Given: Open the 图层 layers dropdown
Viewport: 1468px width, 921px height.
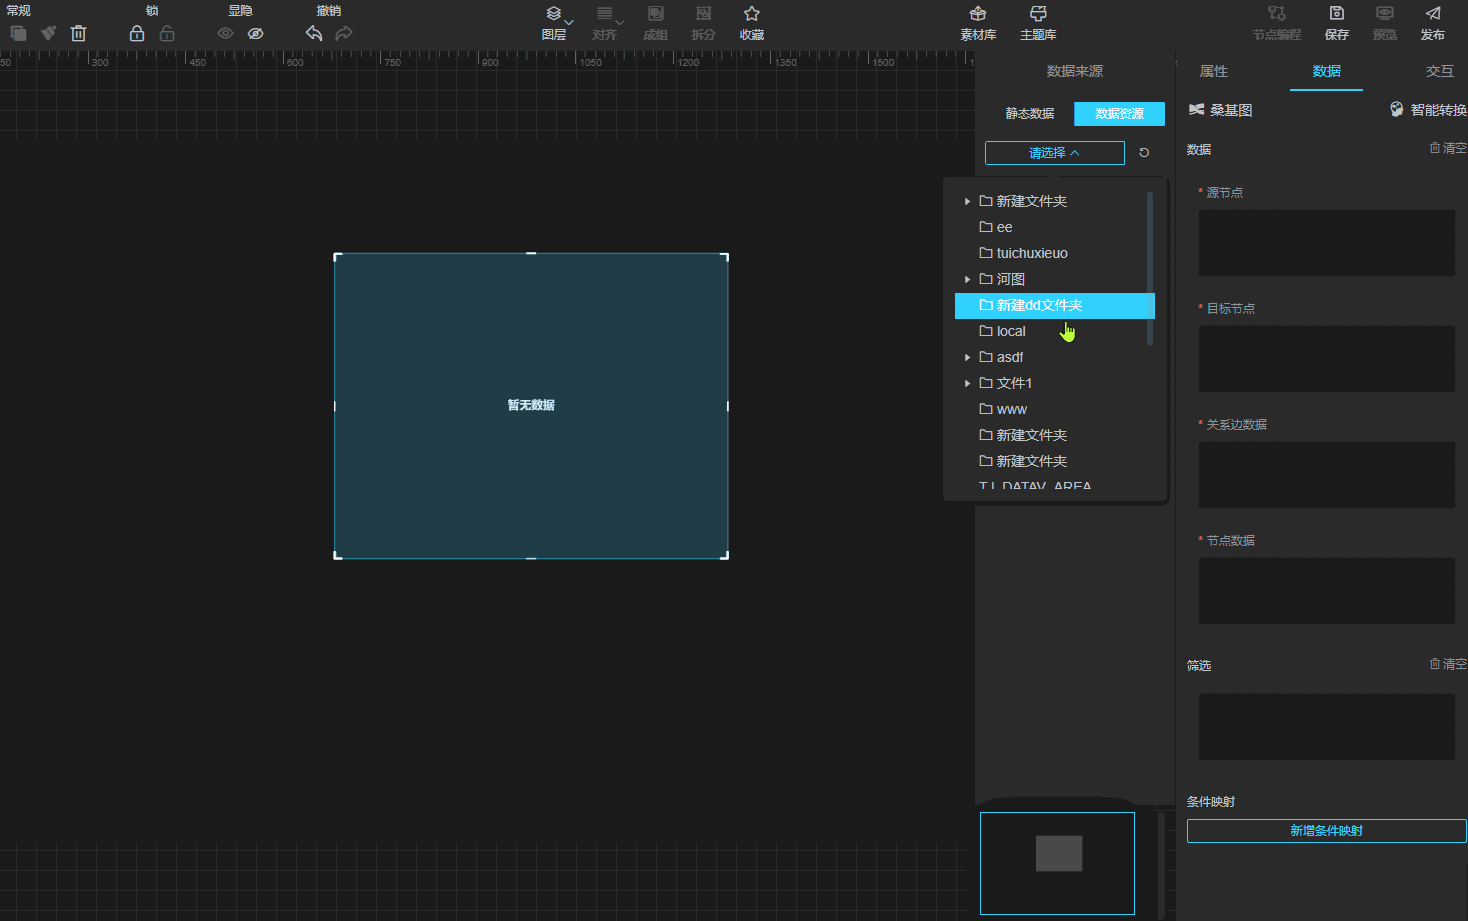Looking at the screenshot, I should 555,22.
